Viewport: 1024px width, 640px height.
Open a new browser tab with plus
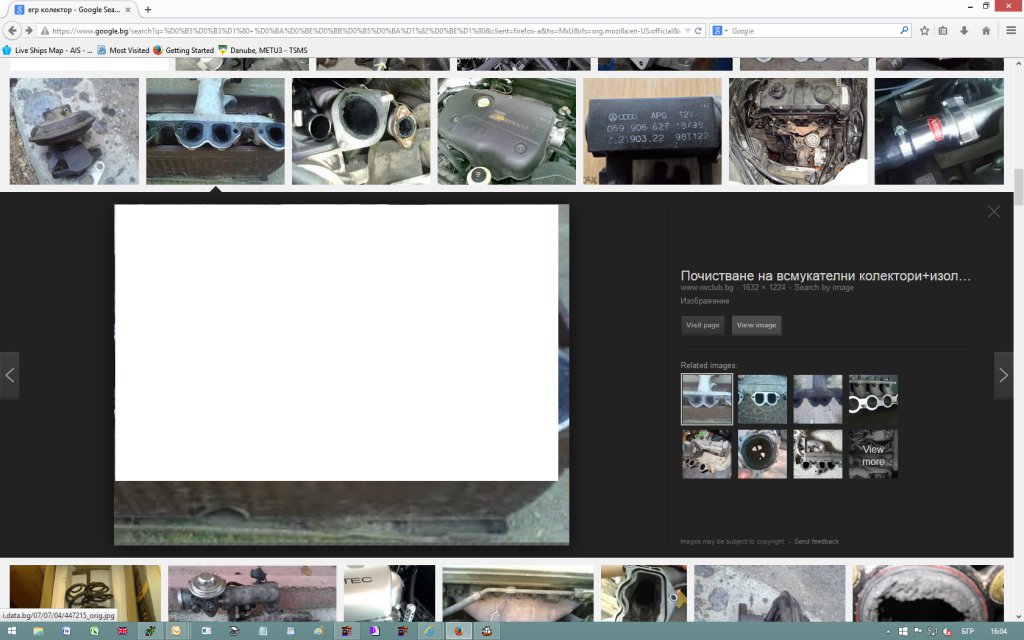point(148,9)
